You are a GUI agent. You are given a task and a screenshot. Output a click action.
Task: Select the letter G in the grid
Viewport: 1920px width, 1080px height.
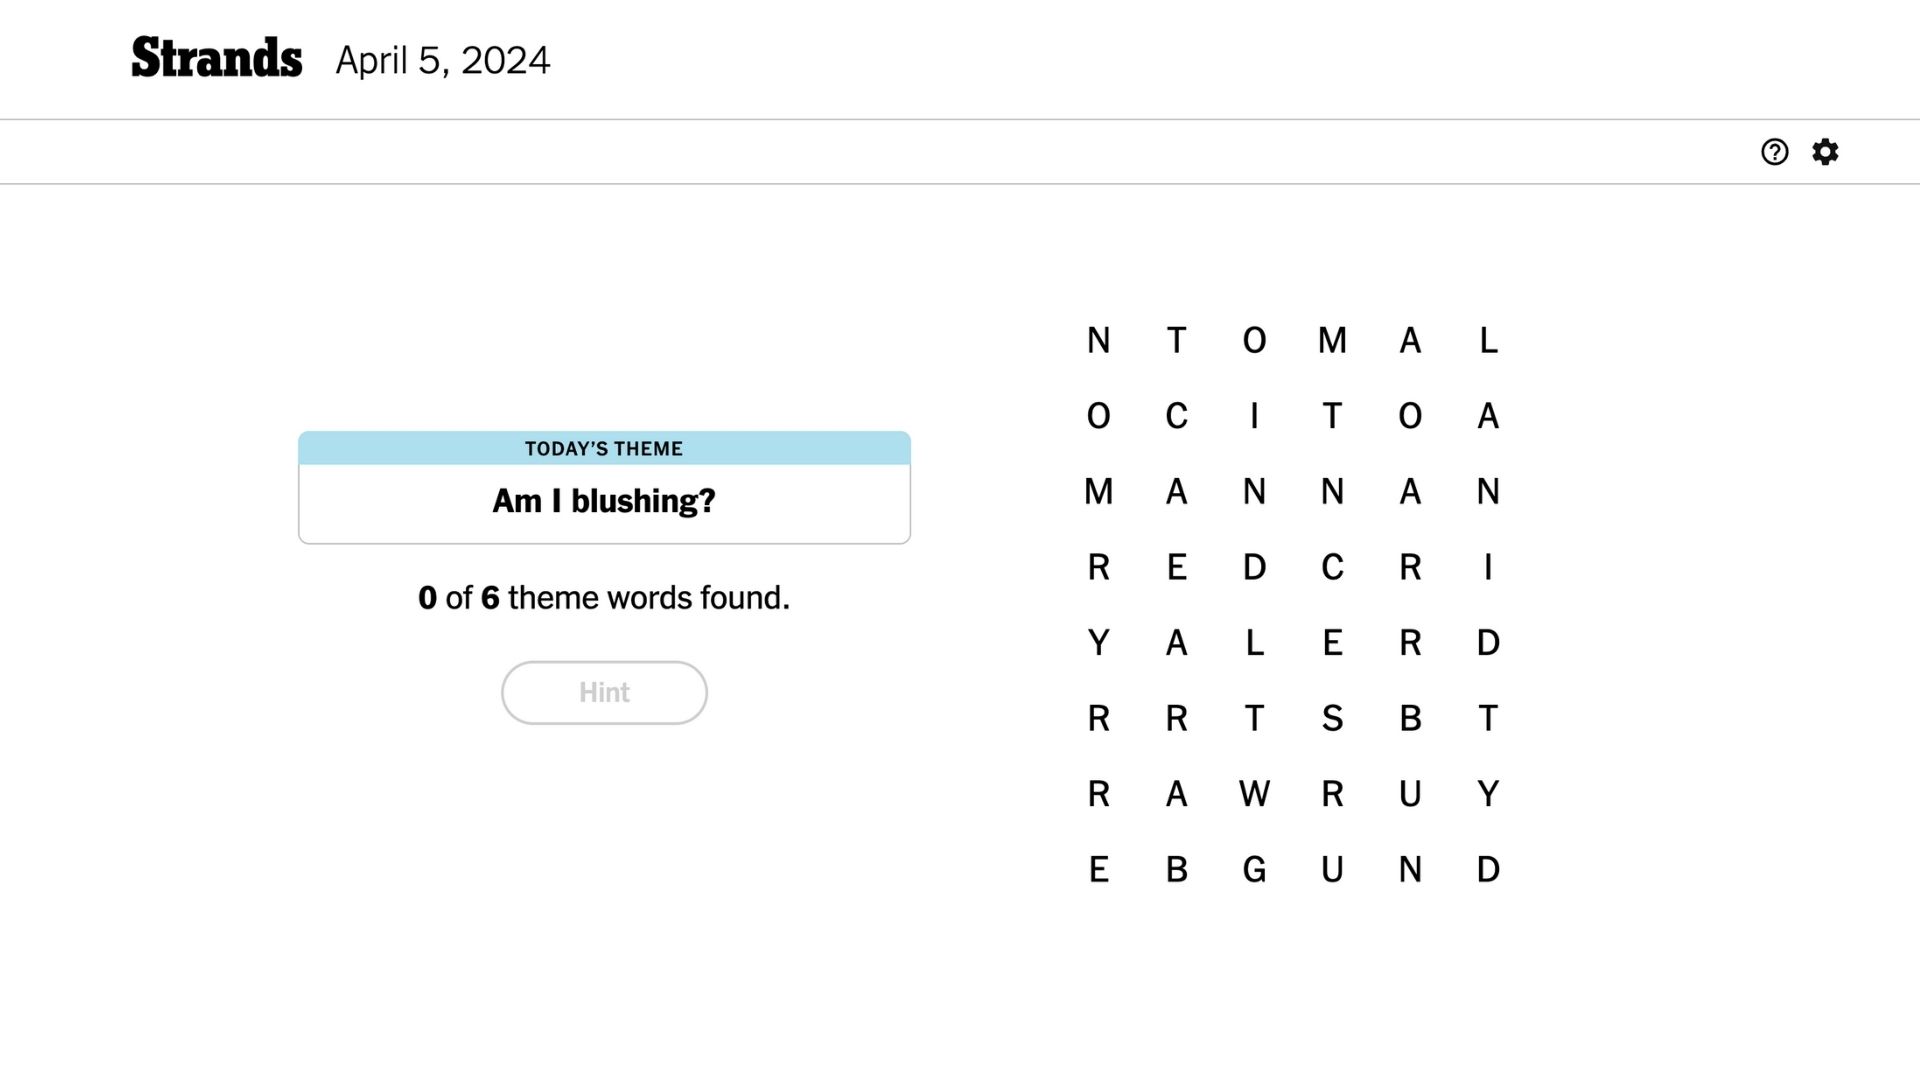pos(1254,870)
